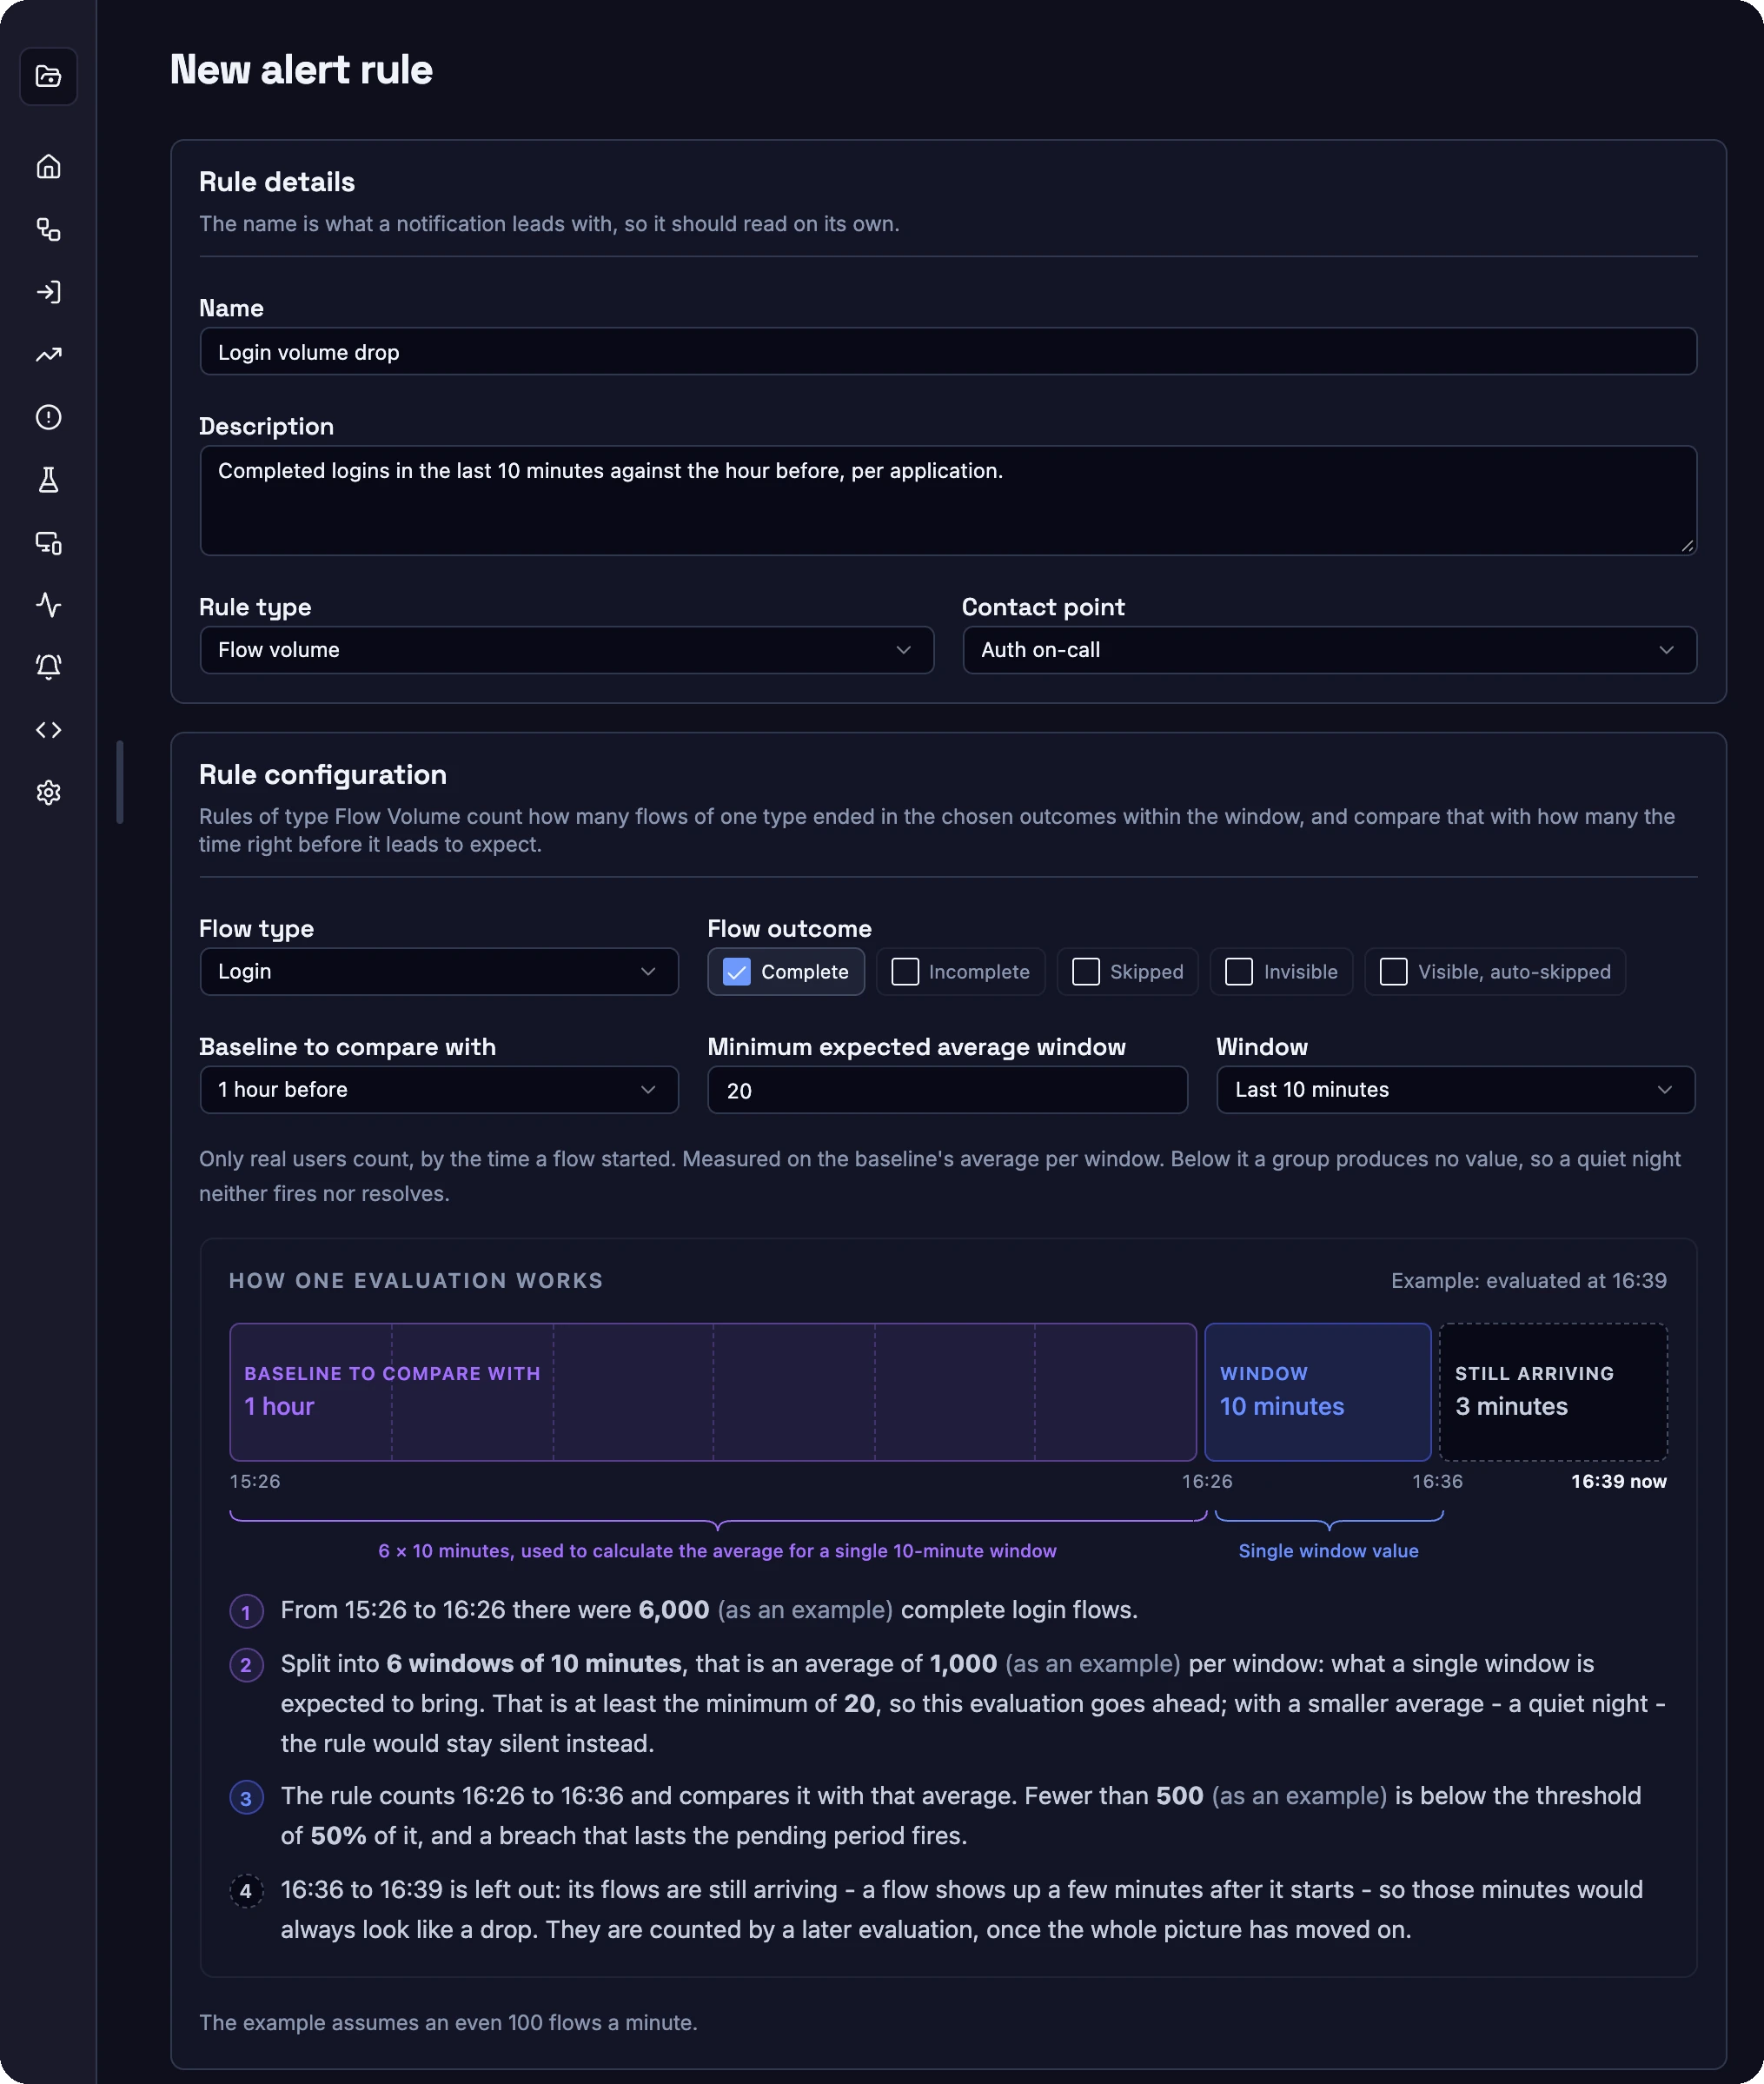Click the Name input field

(x=948, y=352)
